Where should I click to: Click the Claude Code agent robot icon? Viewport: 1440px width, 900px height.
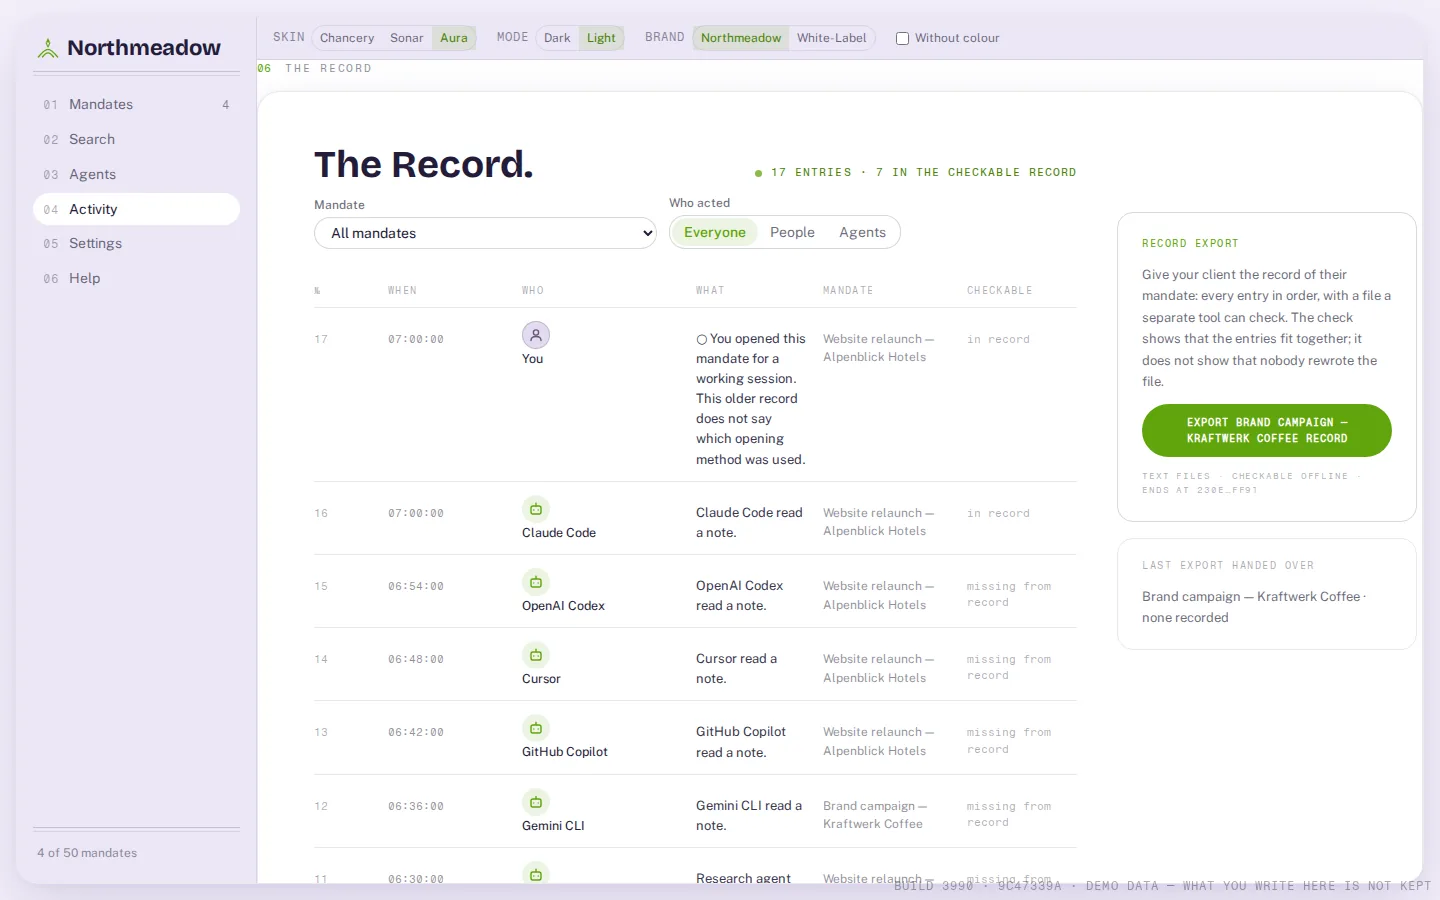point(536,509)
